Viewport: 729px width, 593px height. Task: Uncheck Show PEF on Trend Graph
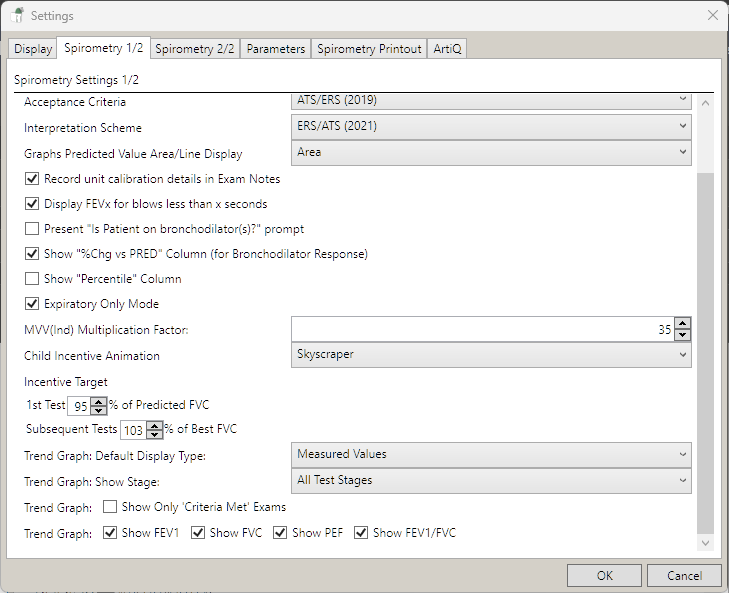point(280,533)
